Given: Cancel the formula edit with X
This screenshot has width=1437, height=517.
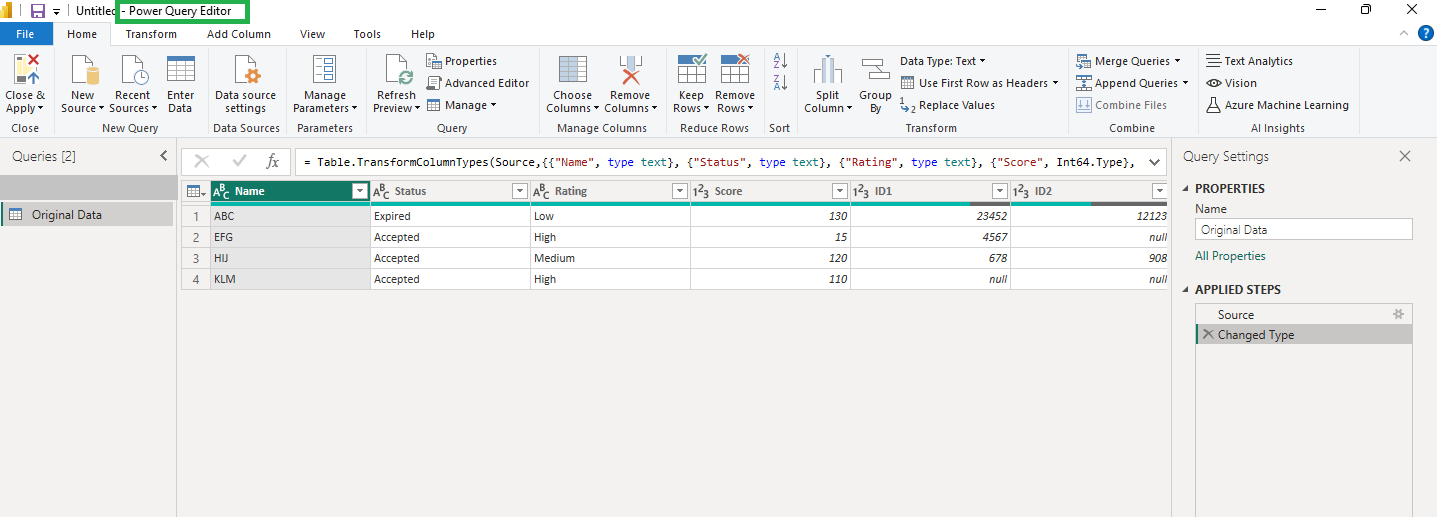Looking at the screenshot, I should [201, 161].
